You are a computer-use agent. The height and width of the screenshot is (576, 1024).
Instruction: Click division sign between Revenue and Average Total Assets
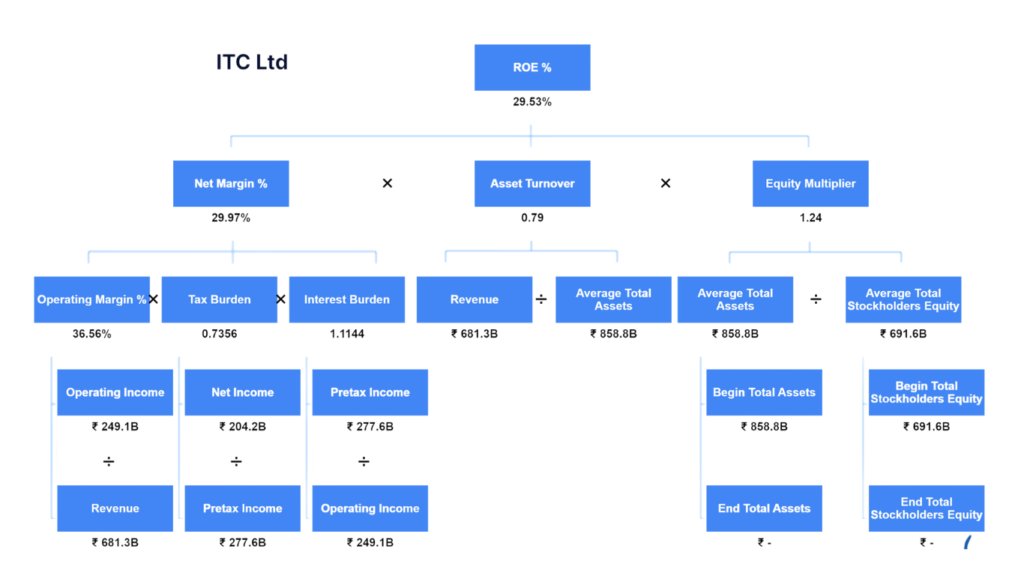[x=541, y=299]
